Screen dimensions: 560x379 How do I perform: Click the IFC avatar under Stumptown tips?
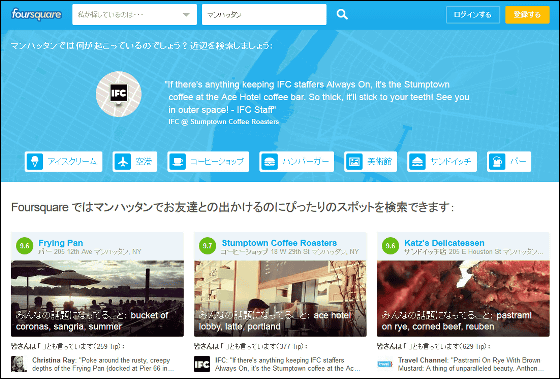pos(202,364)
